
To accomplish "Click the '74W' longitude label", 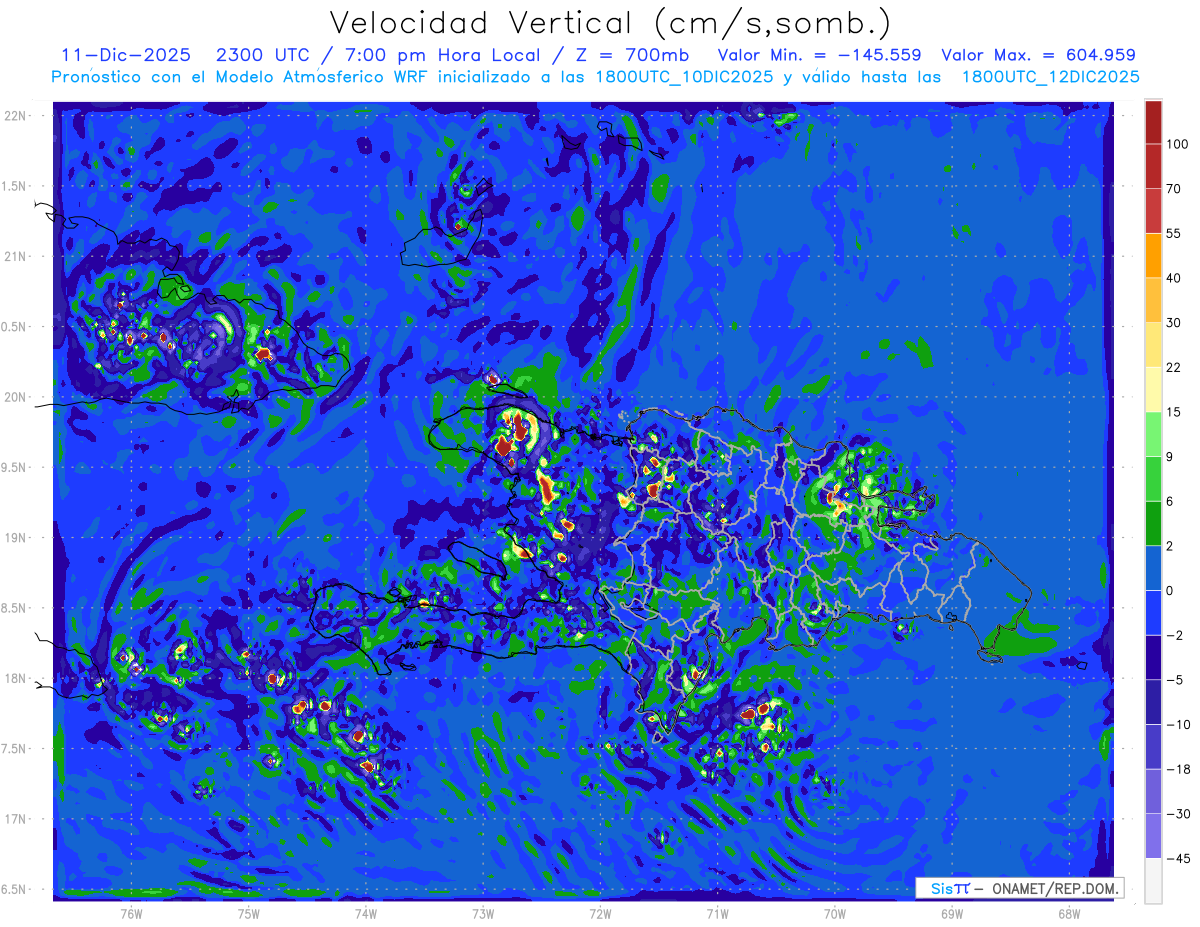I will [x=366, y=913].
